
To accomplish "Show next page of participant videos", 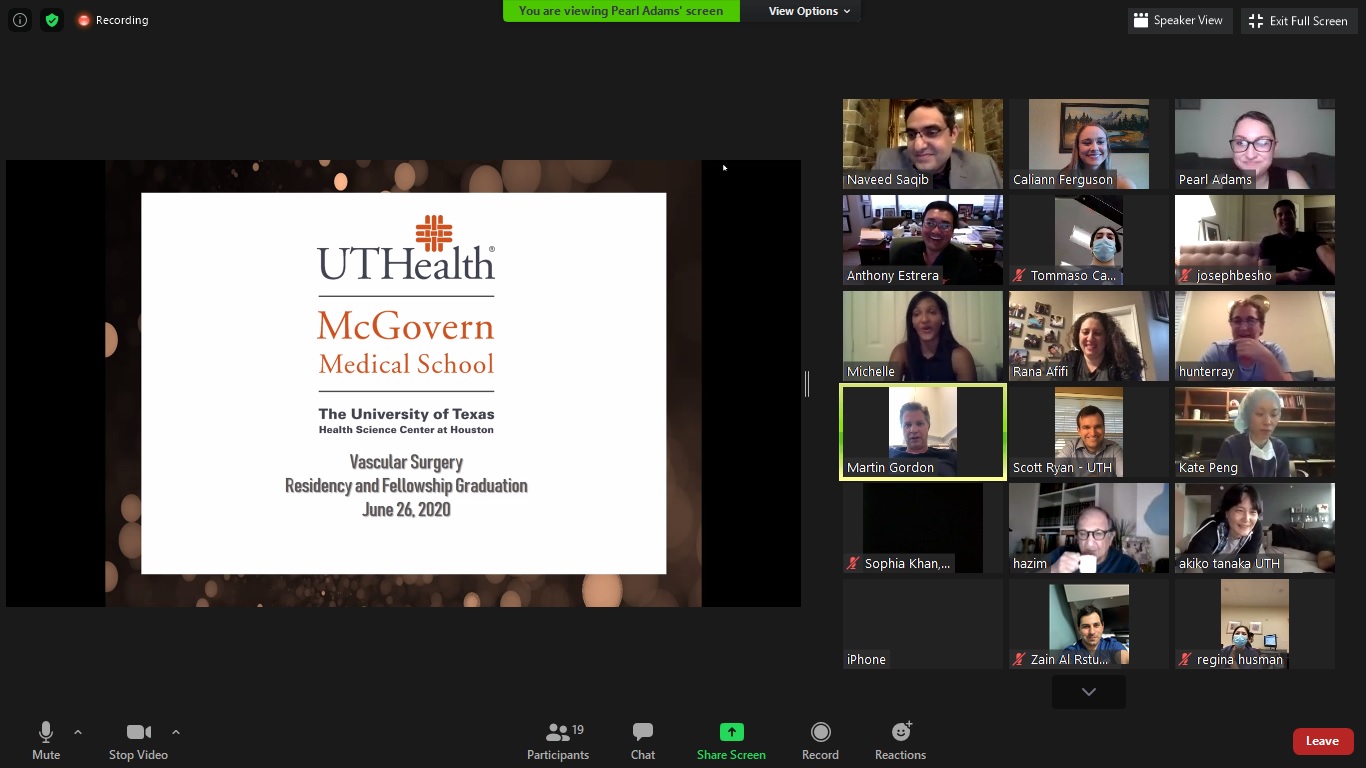I will click(1088, 691).
